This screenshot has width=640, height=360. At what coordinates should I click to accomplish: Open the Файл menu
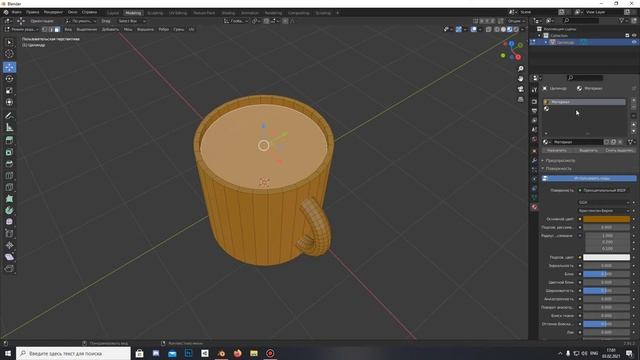click(x=17, y=12)
